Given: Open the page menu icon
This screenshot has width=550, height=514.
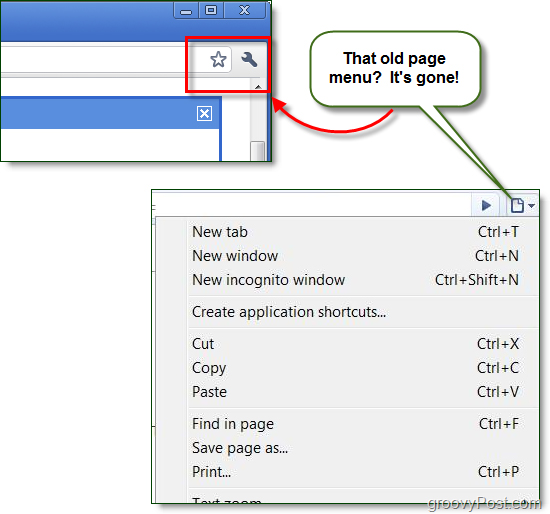Looking at the screenshot, I should click(522, 205).
